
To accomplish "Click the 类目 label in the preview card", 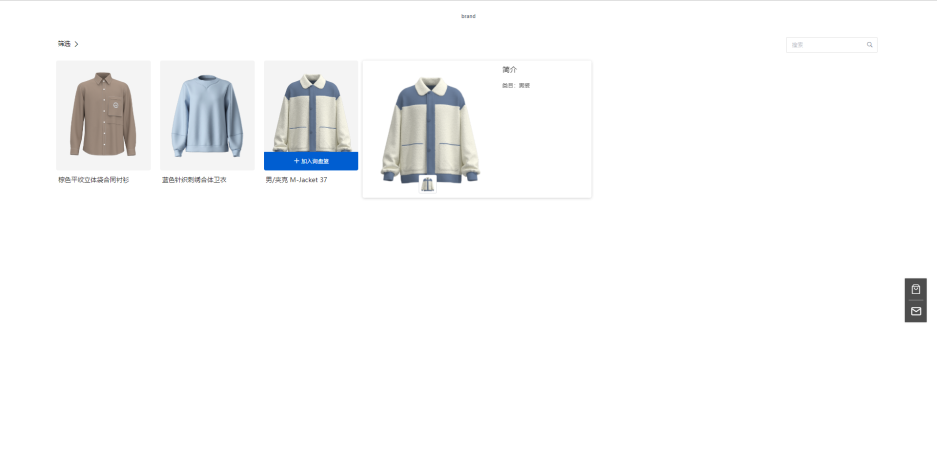I will 507,86.
